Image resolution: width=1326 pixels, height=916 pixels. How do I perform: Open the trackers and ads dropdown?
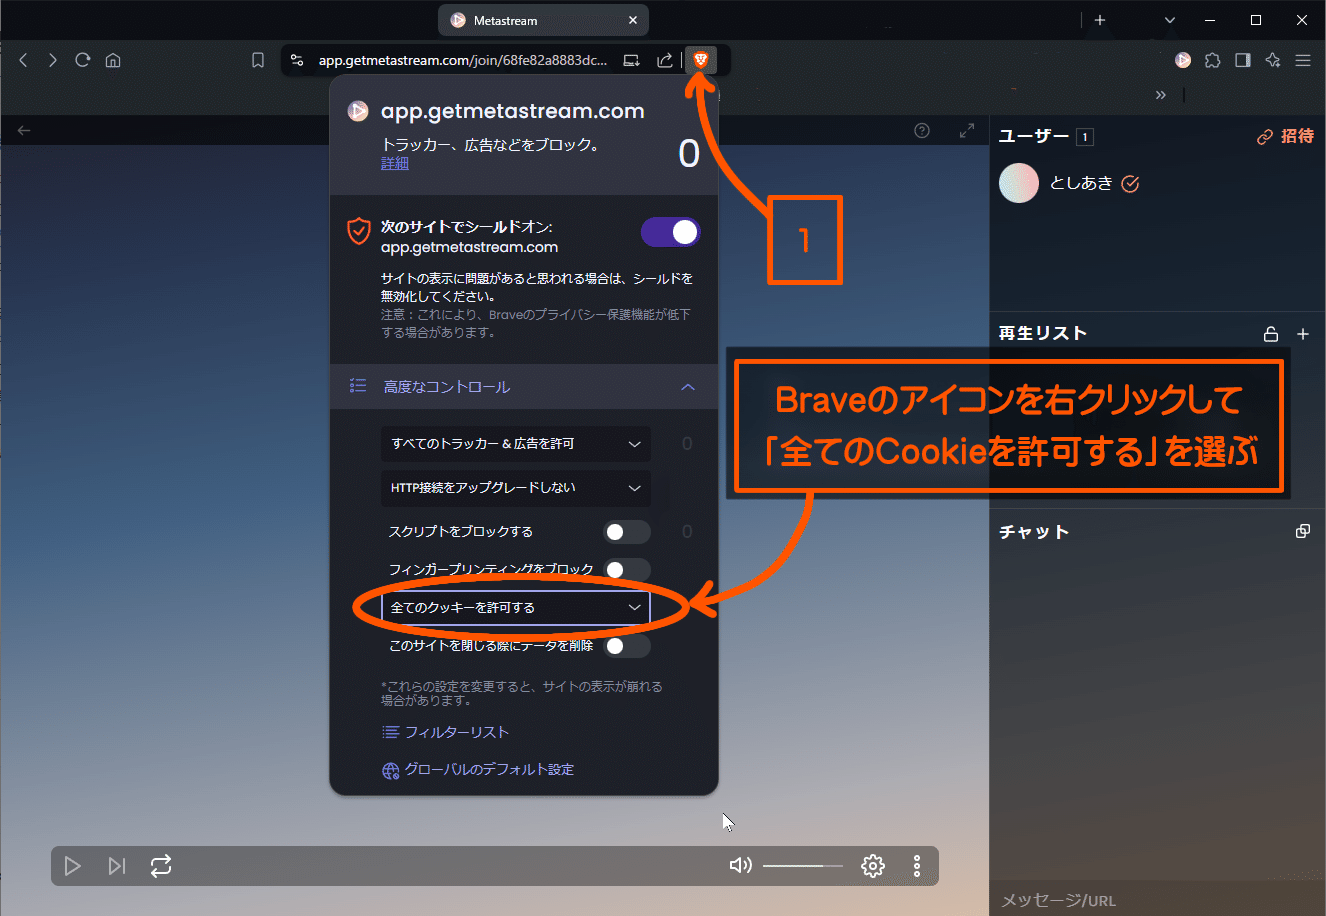tap(516, 444)
